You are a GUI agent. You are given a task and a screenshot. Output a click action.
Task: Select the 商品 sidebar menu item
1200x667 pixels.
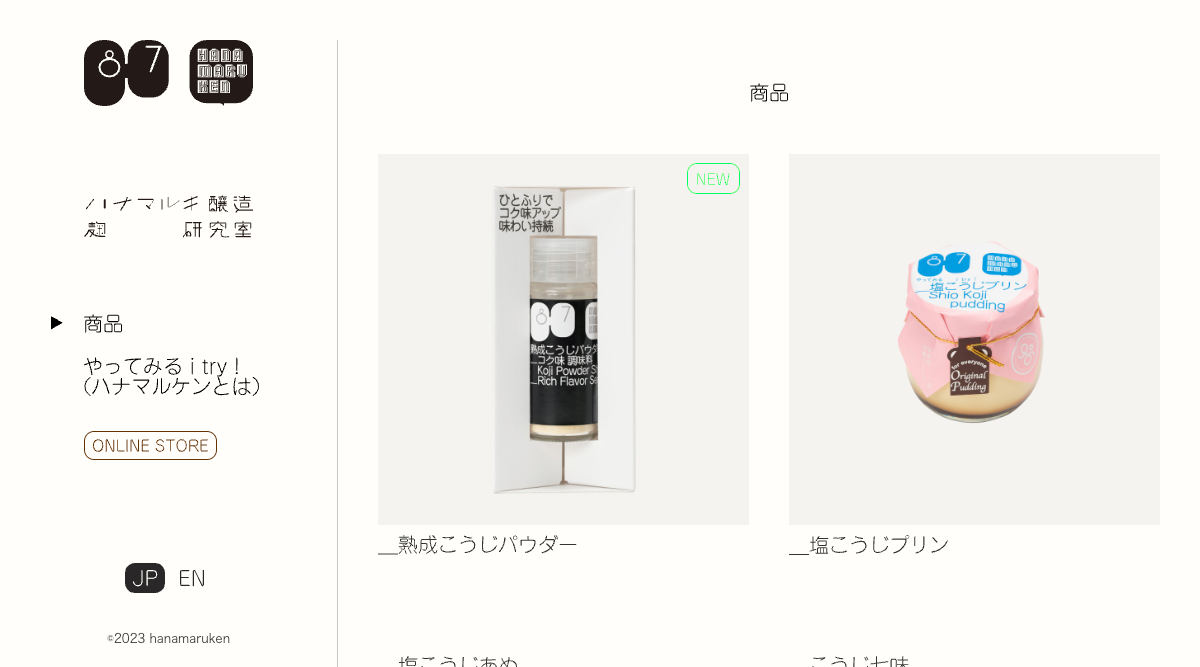(x=103, y=324)
